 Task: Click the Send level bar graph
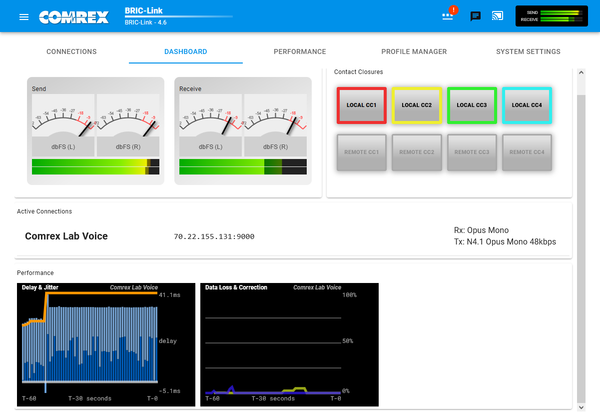coord(96,167)
